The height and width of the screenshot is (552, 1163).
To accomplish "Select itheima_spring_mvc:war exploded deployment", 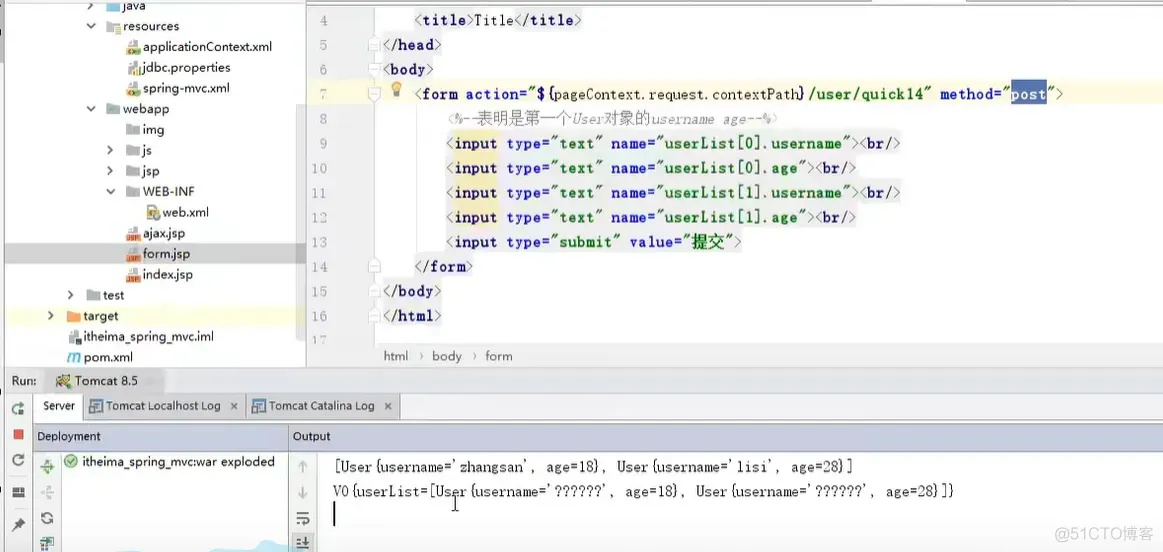I will [x=178, y=461].
